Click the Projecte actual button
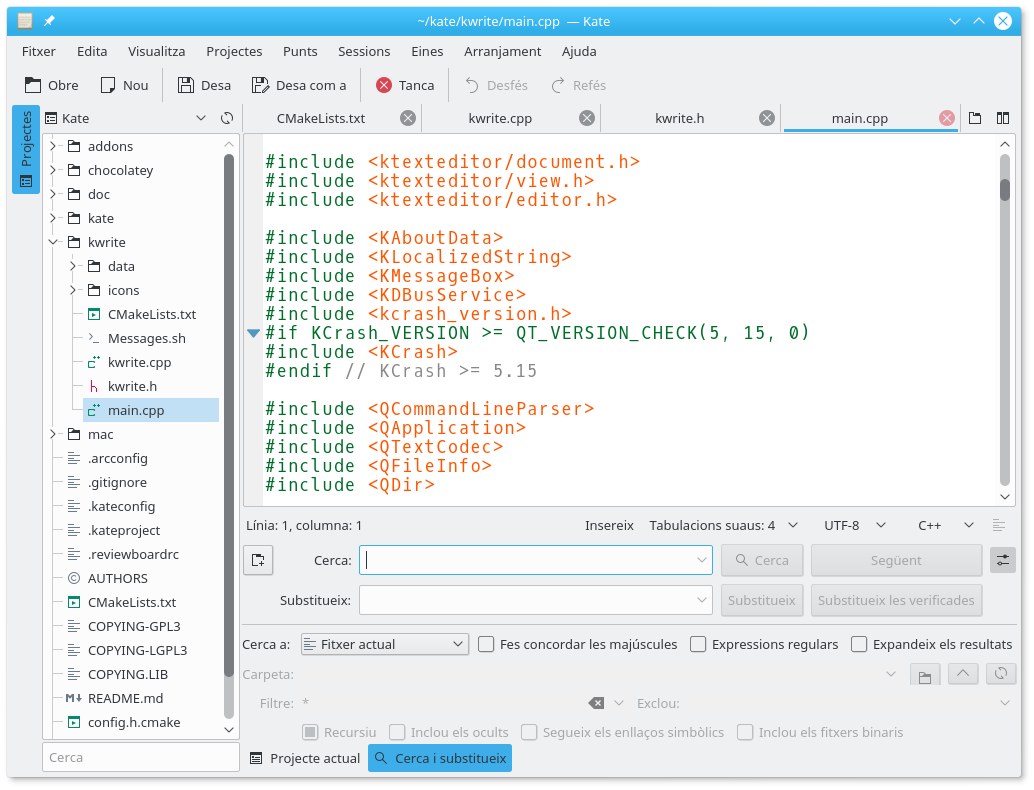 [305, 758]
